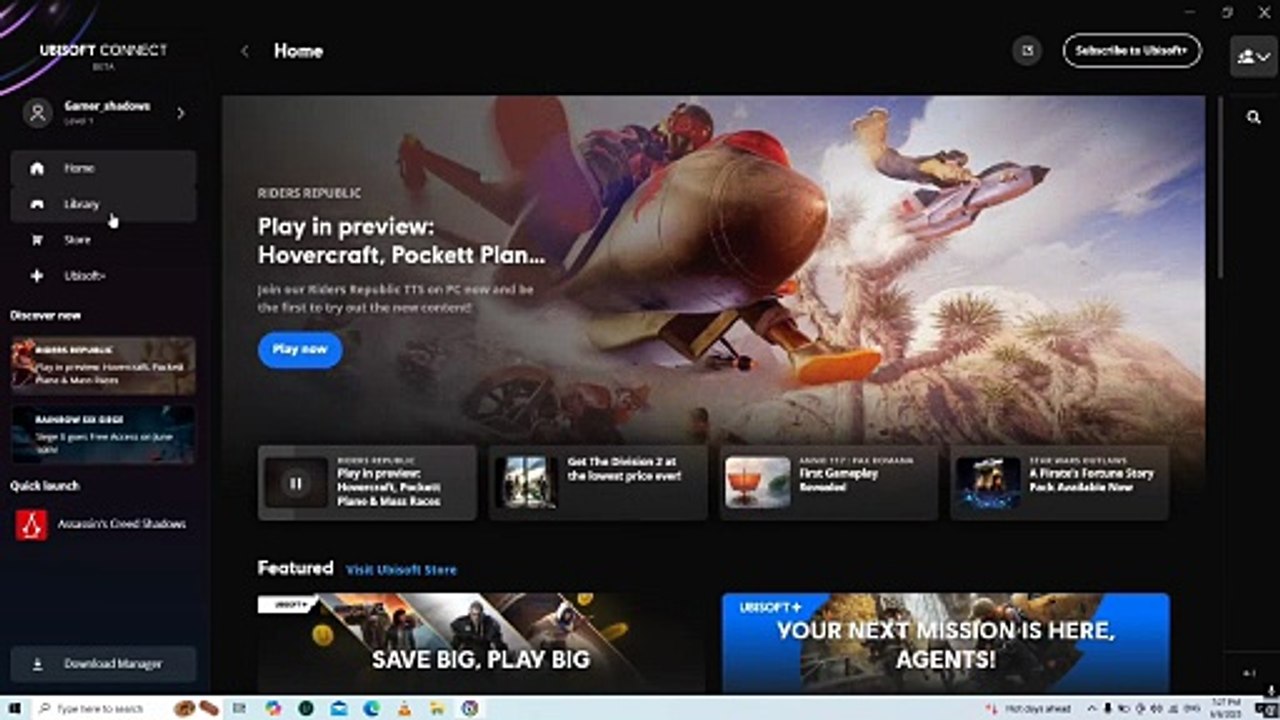Click the Library gamepad icon
Screen dimensions: 1280x720
point(37,204)
